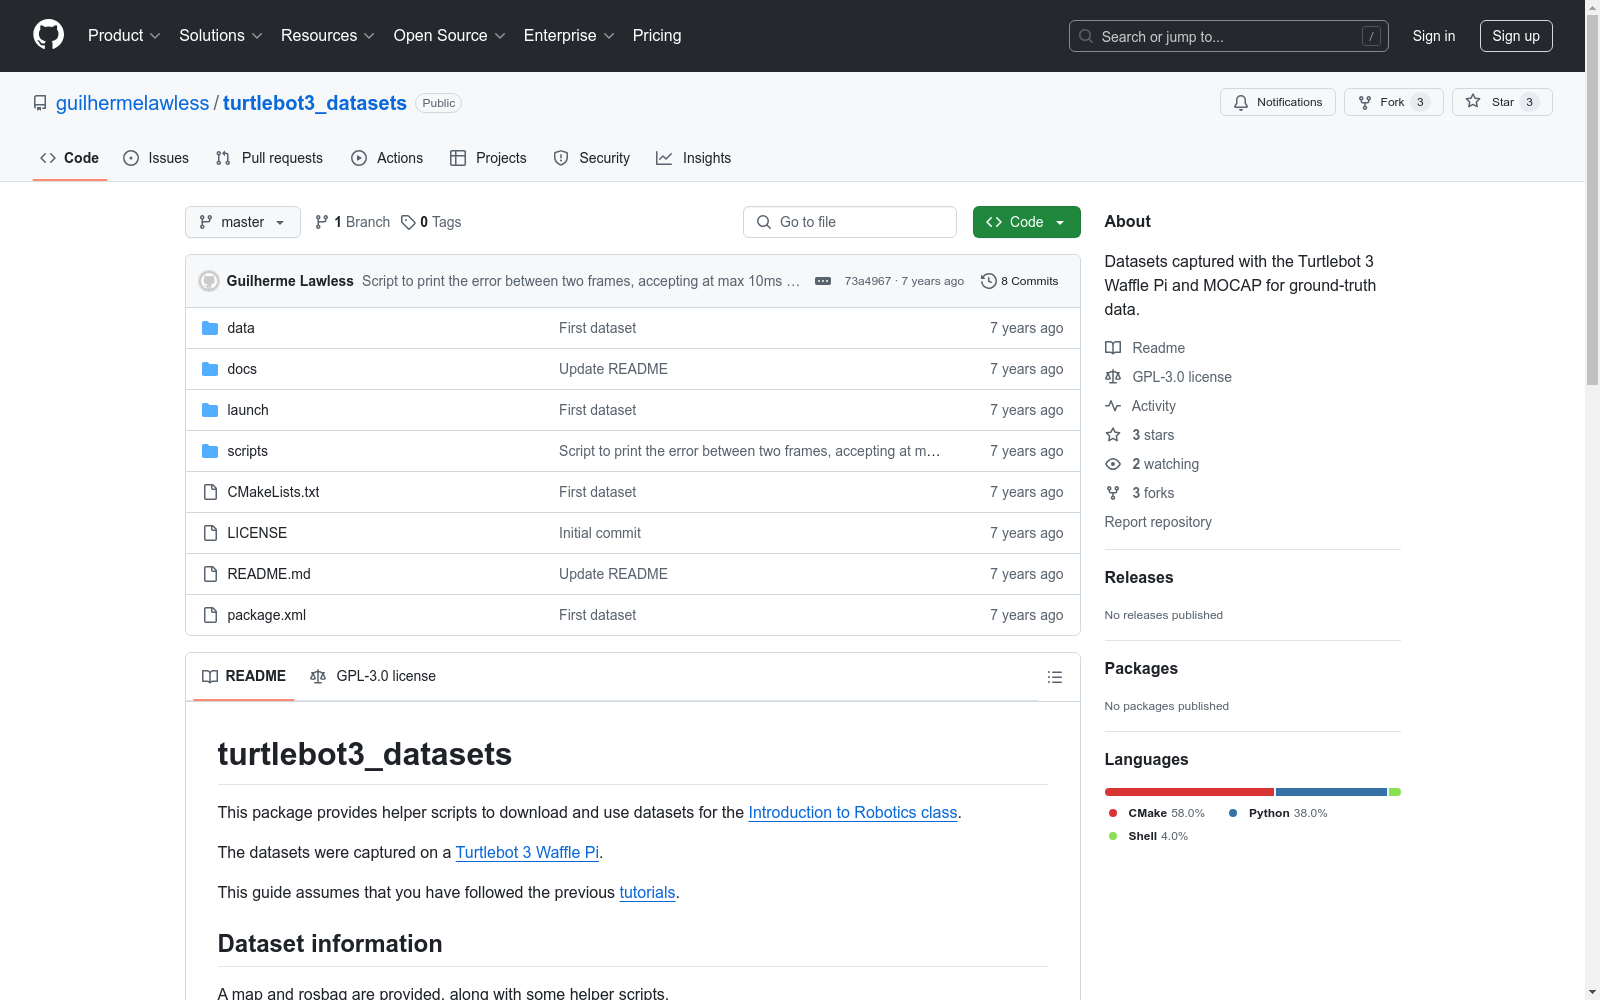1600x1000 pixels.
Task: Open the docs folder icon
Action: pos(210,369)
